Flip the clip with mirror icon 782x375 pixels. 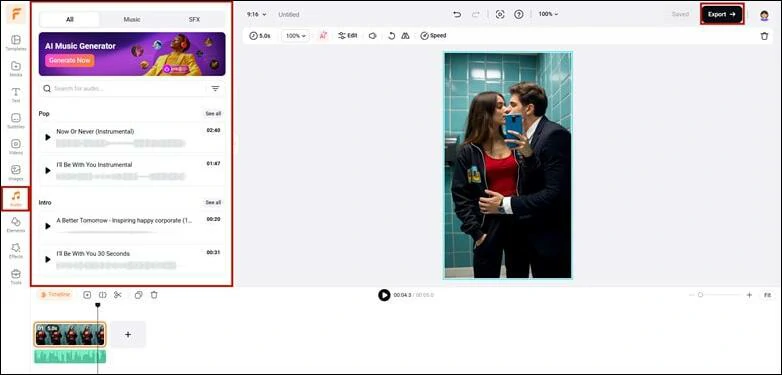point(405,36)
